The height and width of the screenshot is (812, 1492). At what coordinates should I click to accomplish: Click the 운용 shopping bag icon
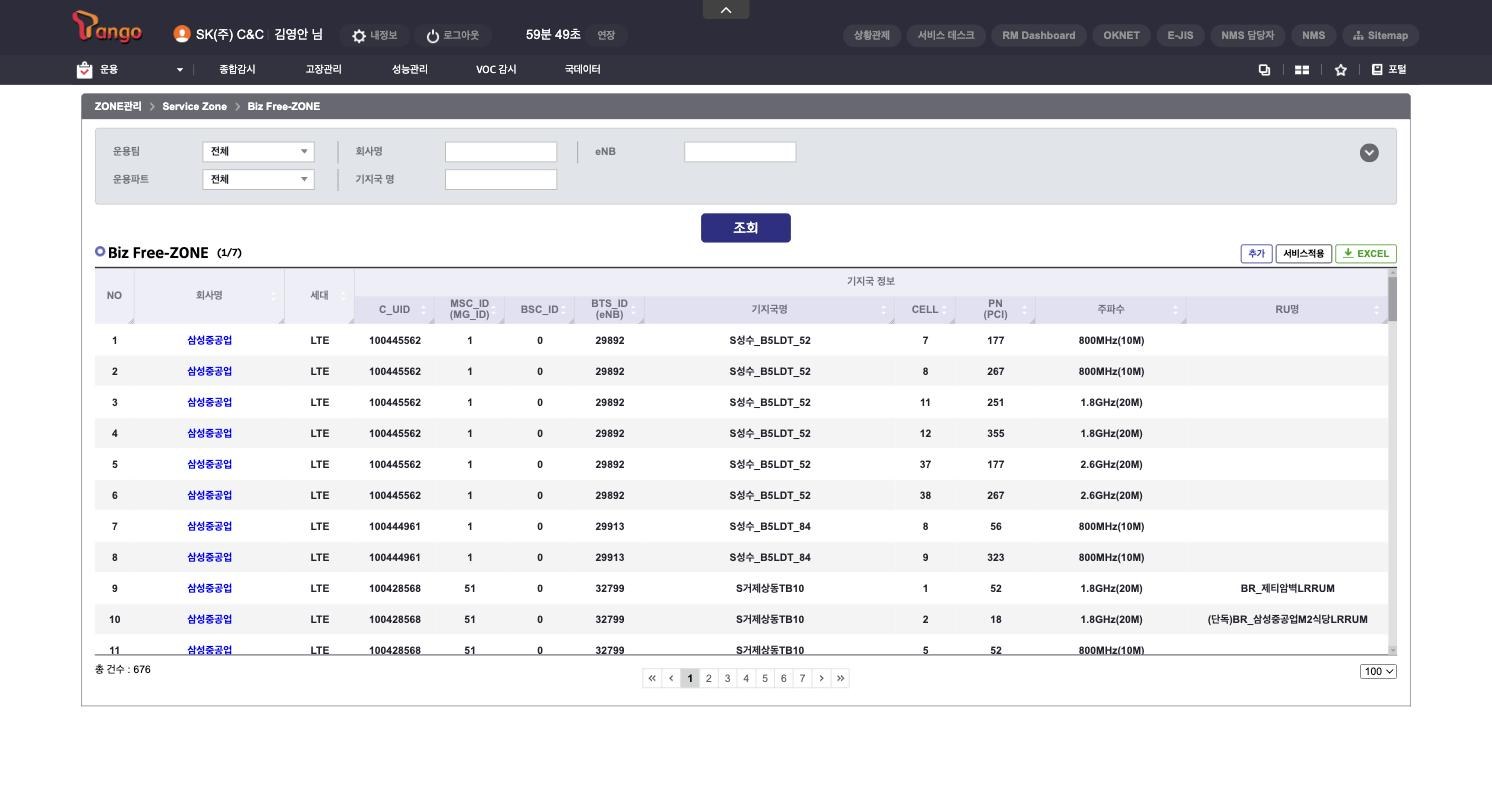pyautogui.click(x=84, y=69)
